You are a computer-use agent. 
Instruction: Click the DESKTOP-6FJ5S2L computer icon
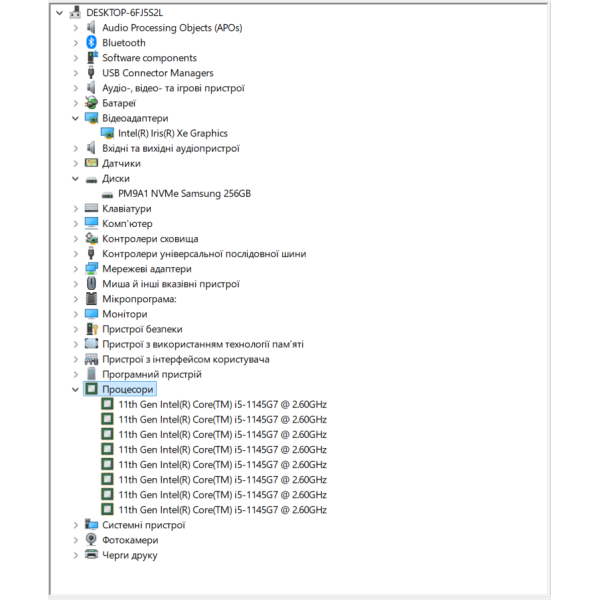click(75, 13)
